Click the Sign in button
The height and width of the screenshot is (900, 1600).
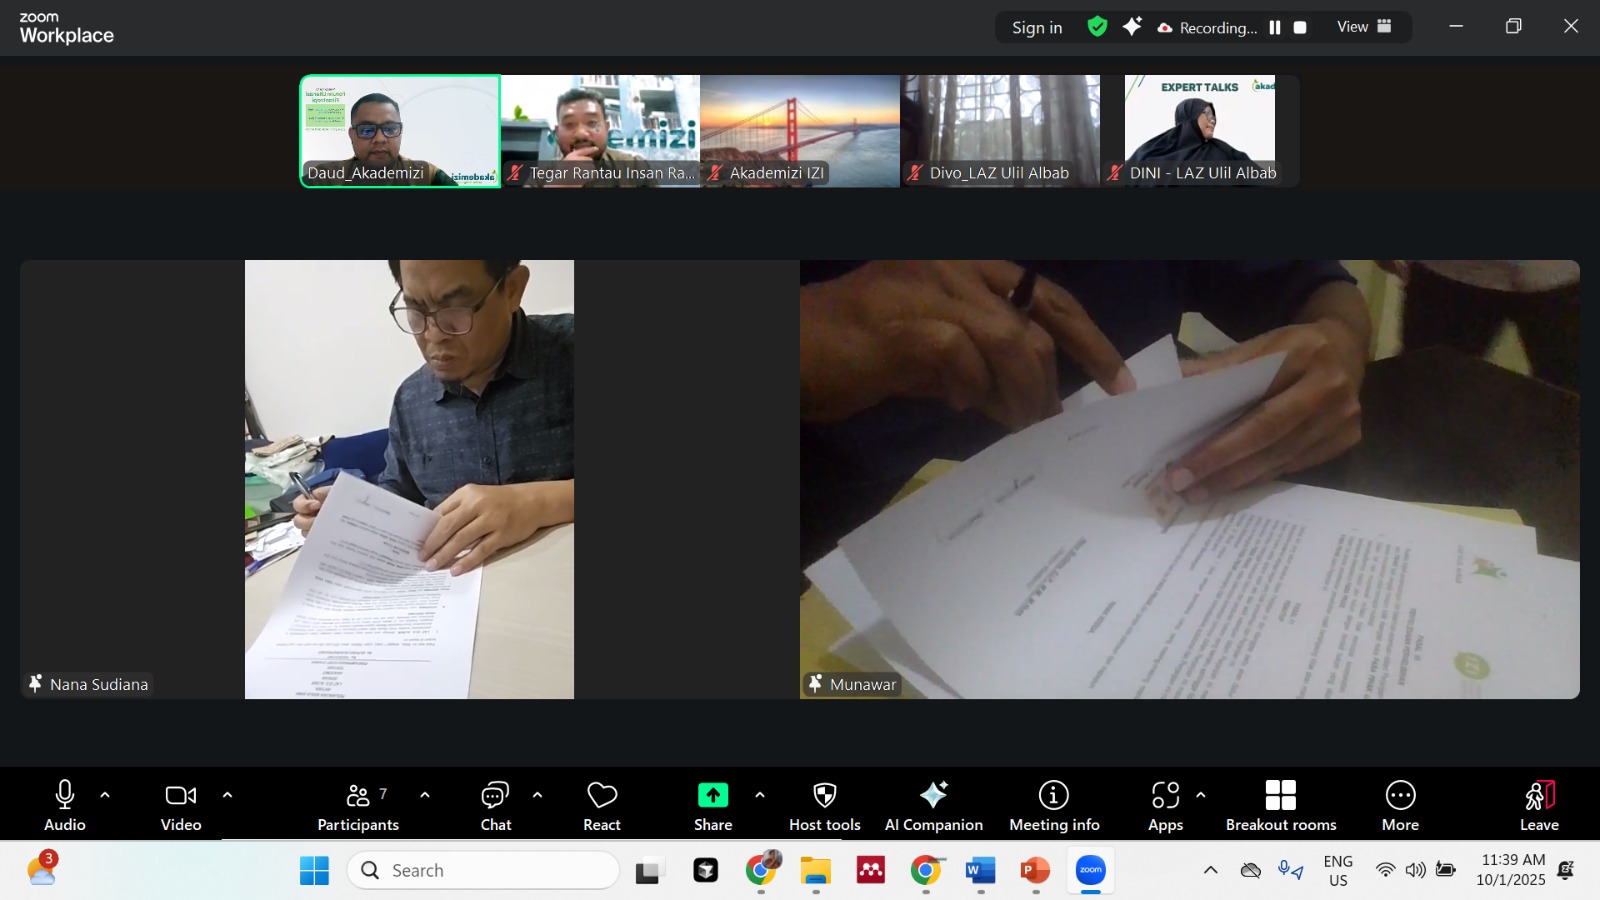1036,28
